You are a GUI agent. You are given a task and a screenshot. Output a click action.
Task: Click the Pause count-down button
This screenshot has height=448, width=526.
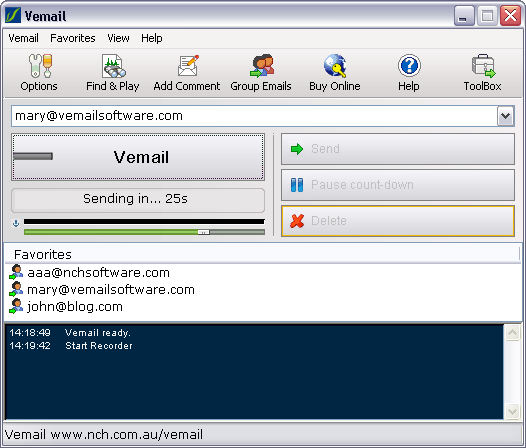pyautogui.click(x=398, y=185)
